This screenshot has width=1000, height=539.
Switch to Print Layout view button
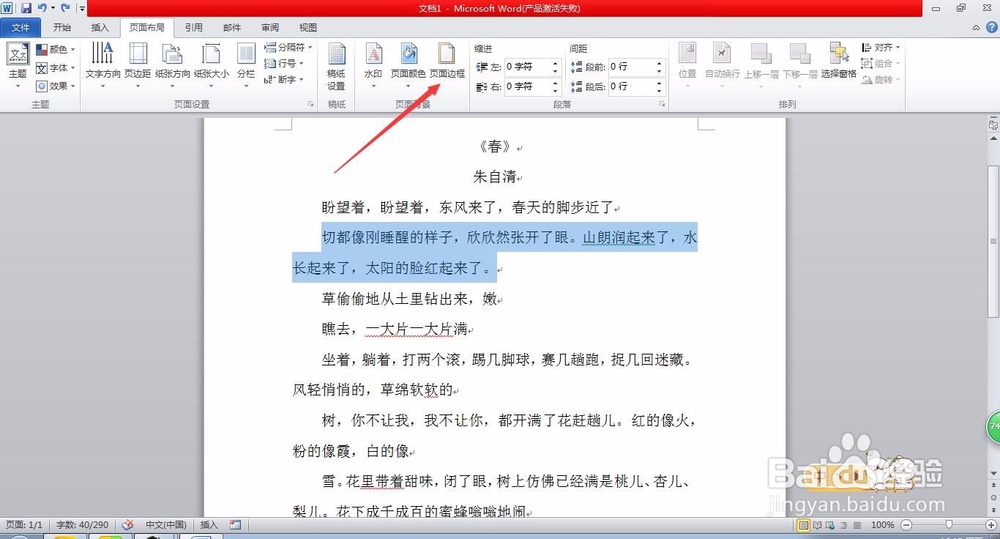pos(804,525)
